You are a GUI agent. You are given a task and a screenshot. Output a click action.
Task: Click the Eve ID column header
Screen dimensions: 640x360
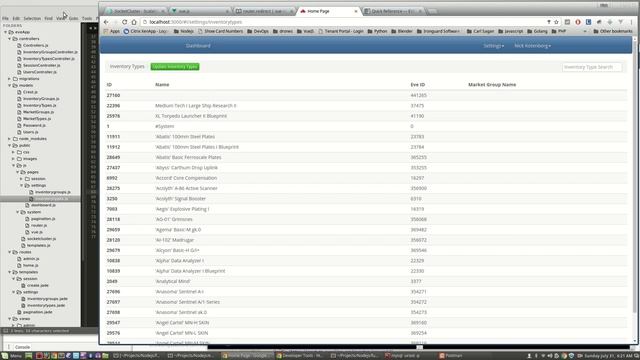click(418, 84)
